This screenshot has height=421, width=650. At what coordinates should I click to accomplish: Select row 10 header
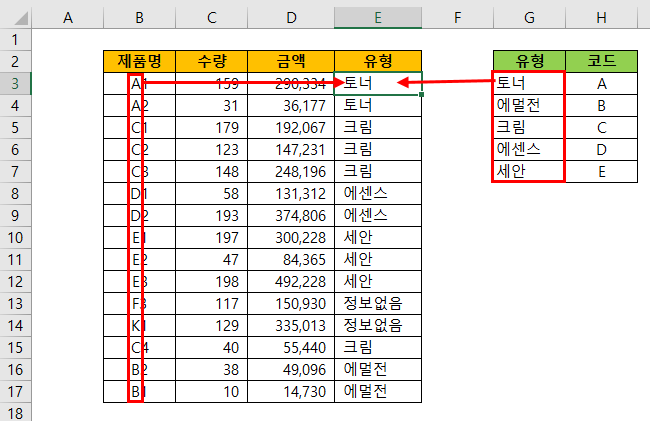pos(15,238)
